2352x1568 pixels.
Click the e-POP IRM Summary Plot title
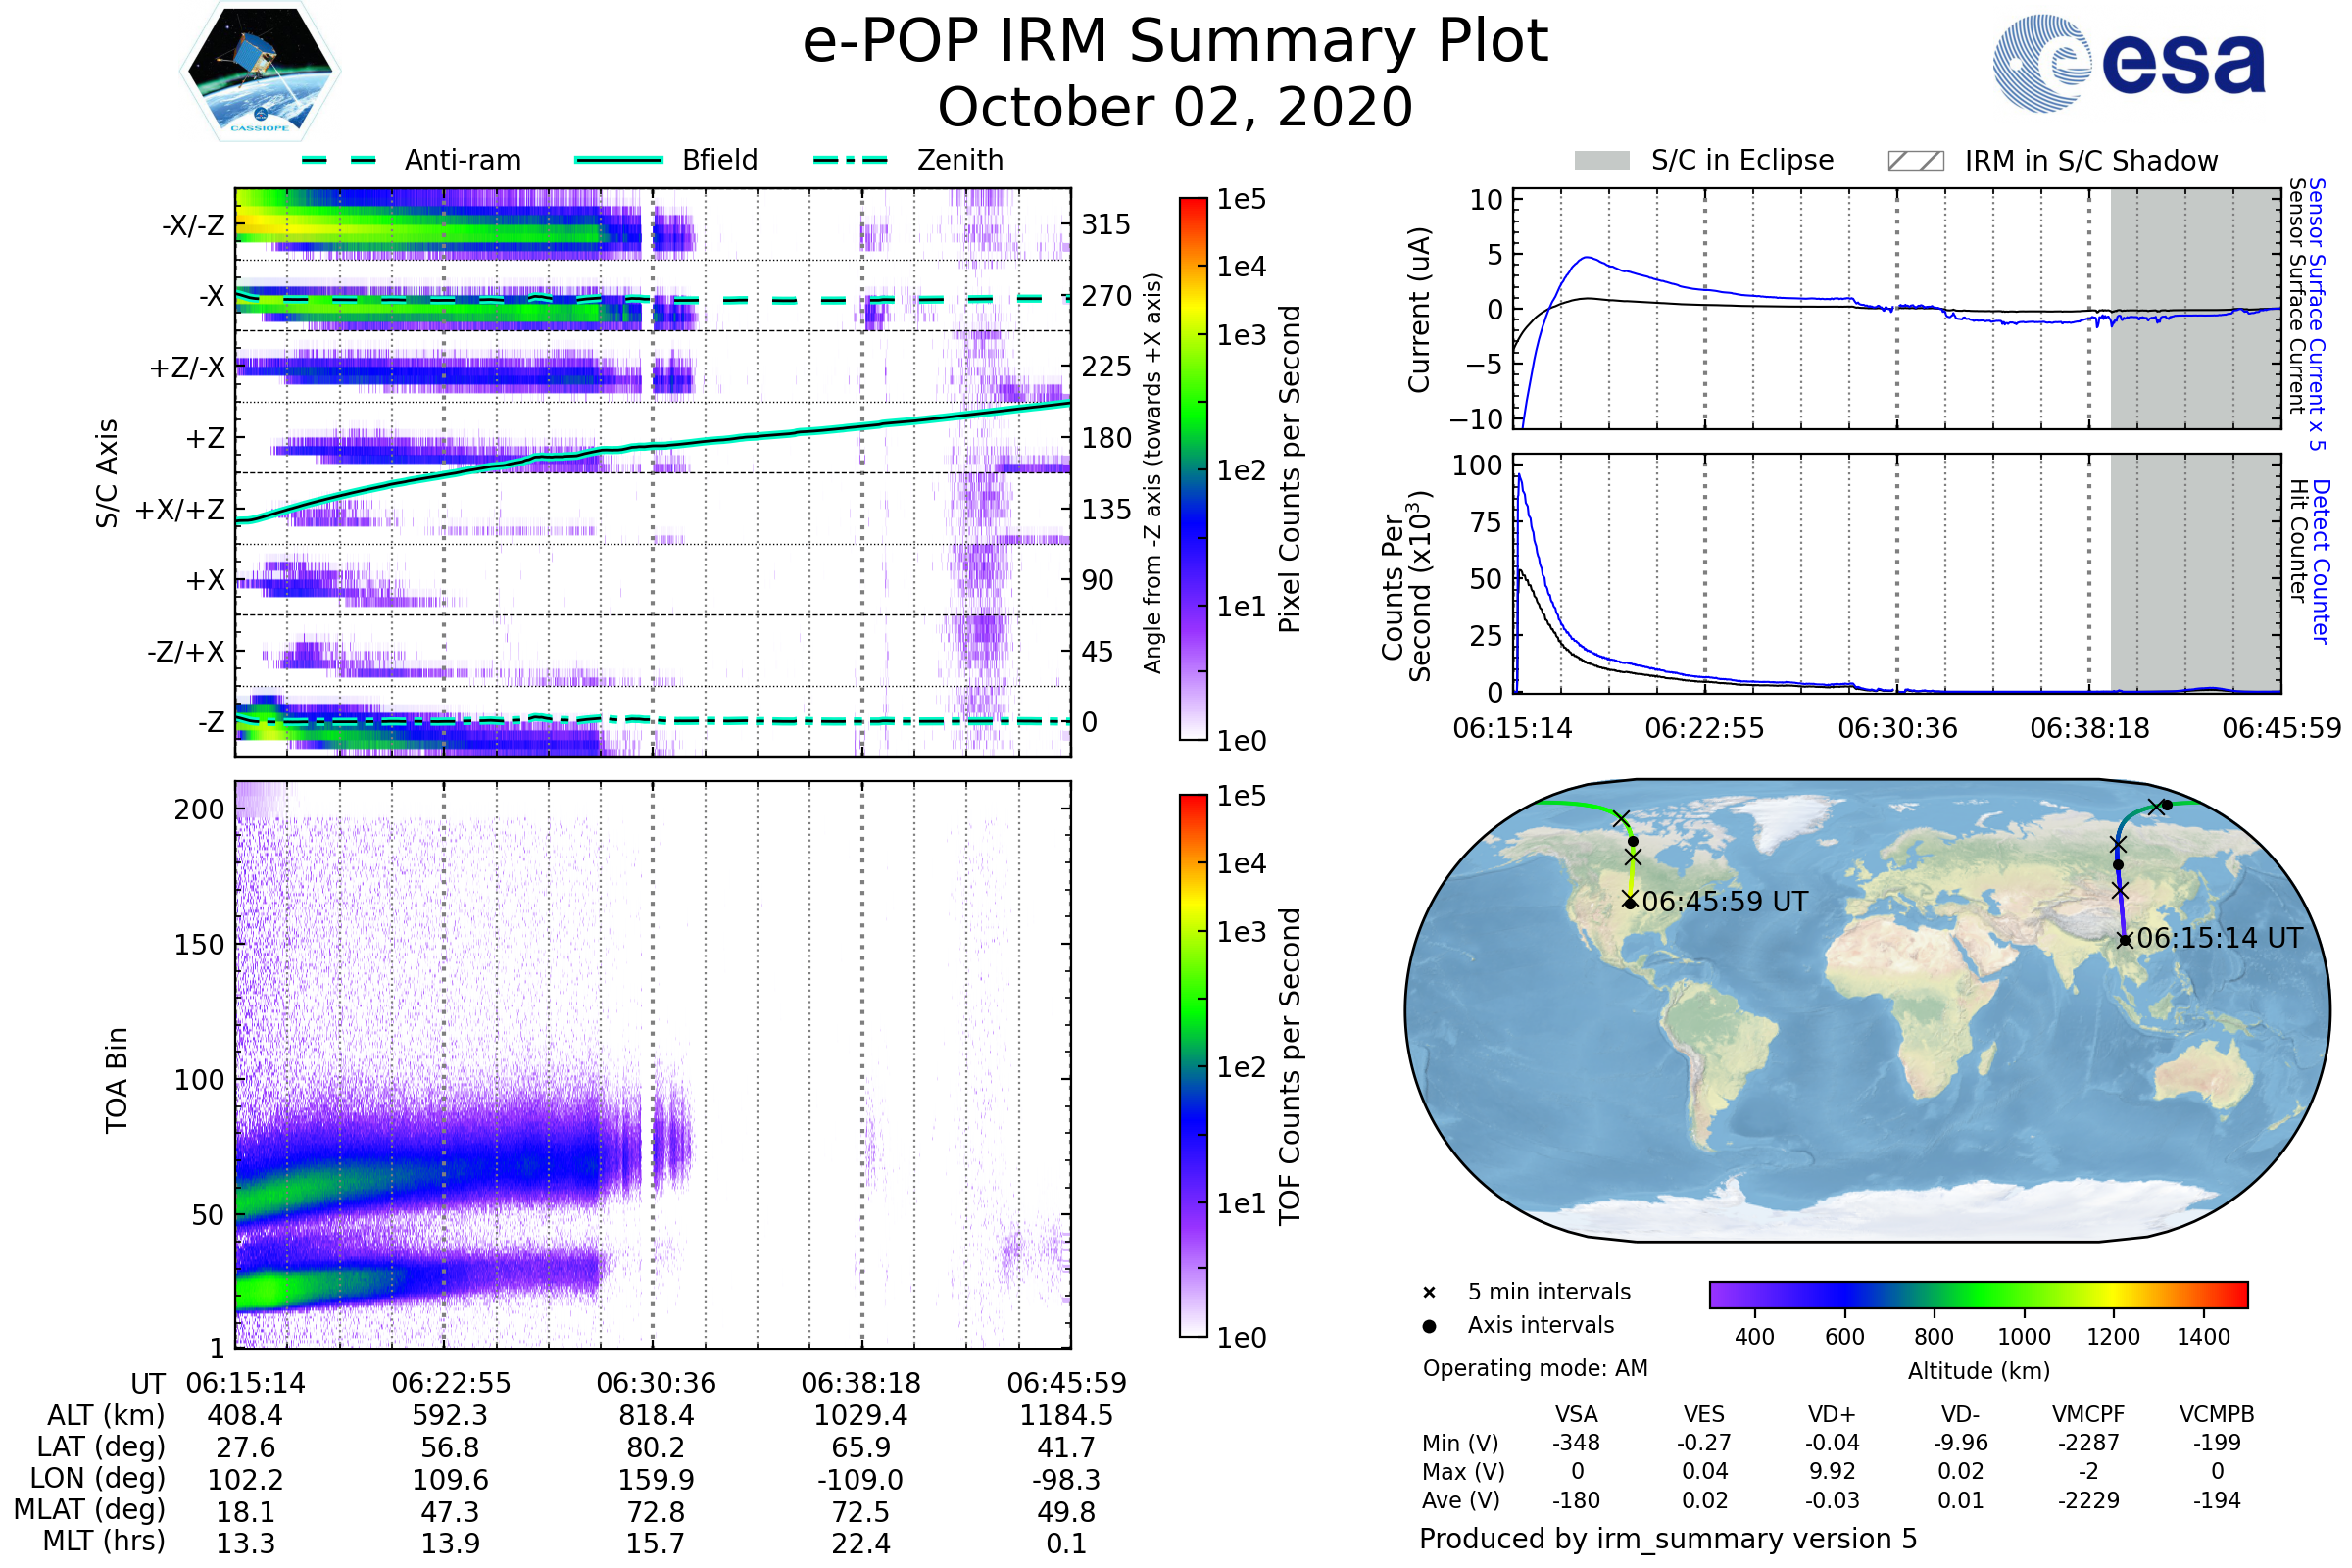[x=1175, y=42]
